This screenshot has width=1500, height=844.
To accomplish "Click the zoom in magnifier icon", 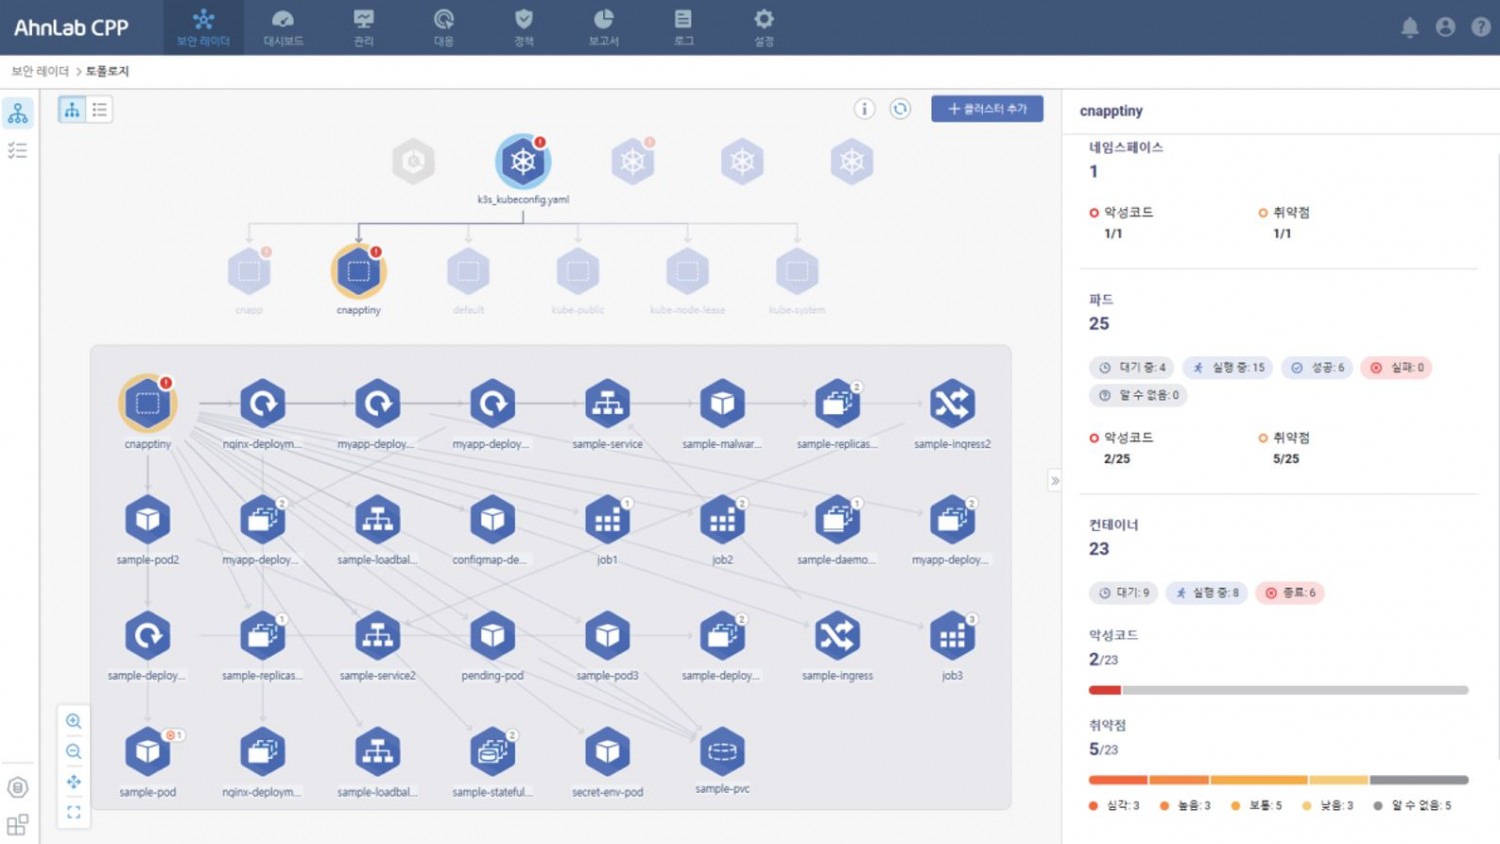I will (74, 721).
